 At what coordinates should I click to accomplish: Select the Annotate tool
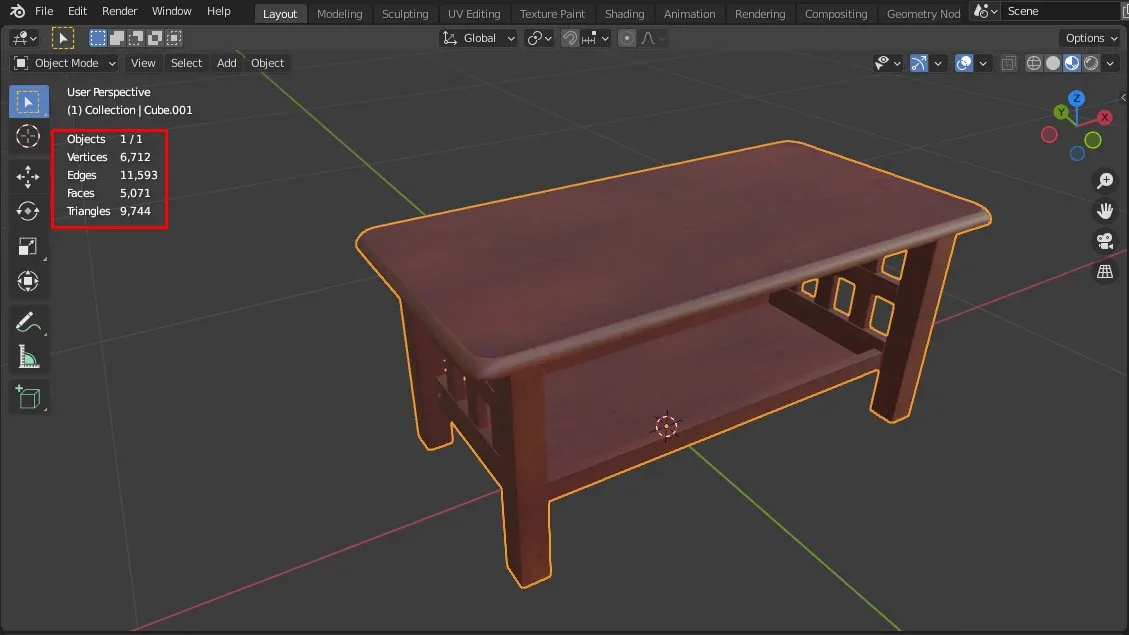28,322
